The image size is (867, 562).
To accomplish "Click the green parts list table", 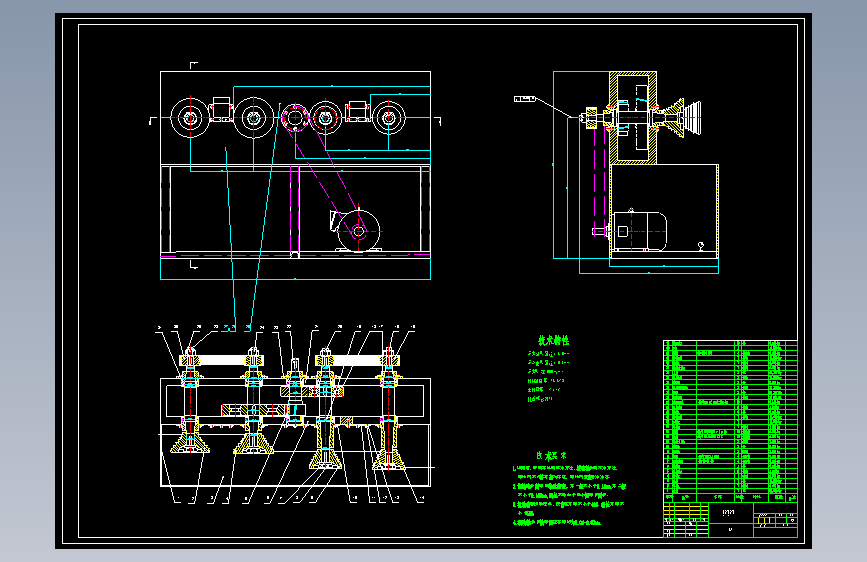I will pyautogui.click(x=730, y=421).
